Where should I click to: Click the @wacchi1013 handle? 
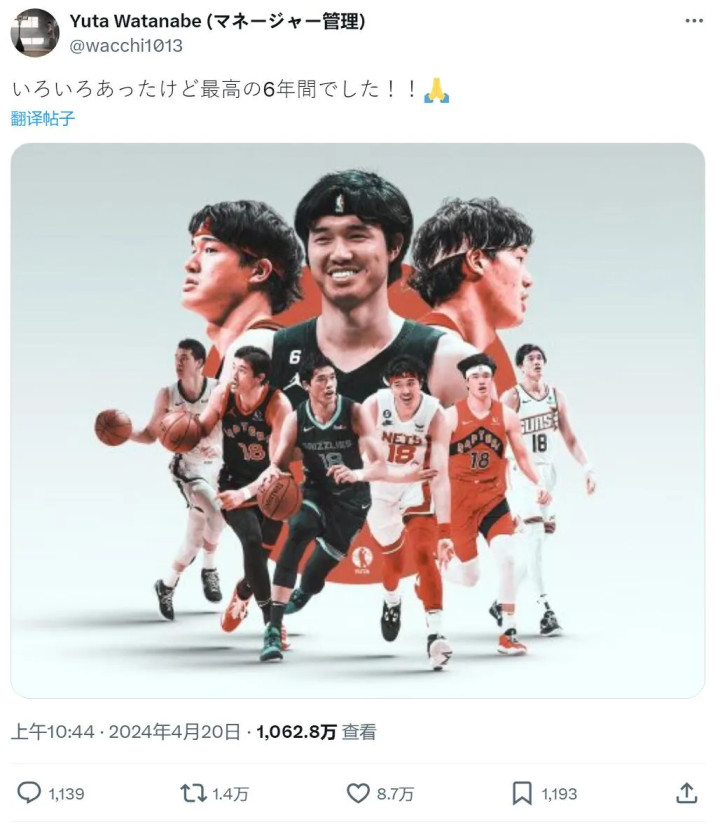pyautogui.click(x=126, y=46)
